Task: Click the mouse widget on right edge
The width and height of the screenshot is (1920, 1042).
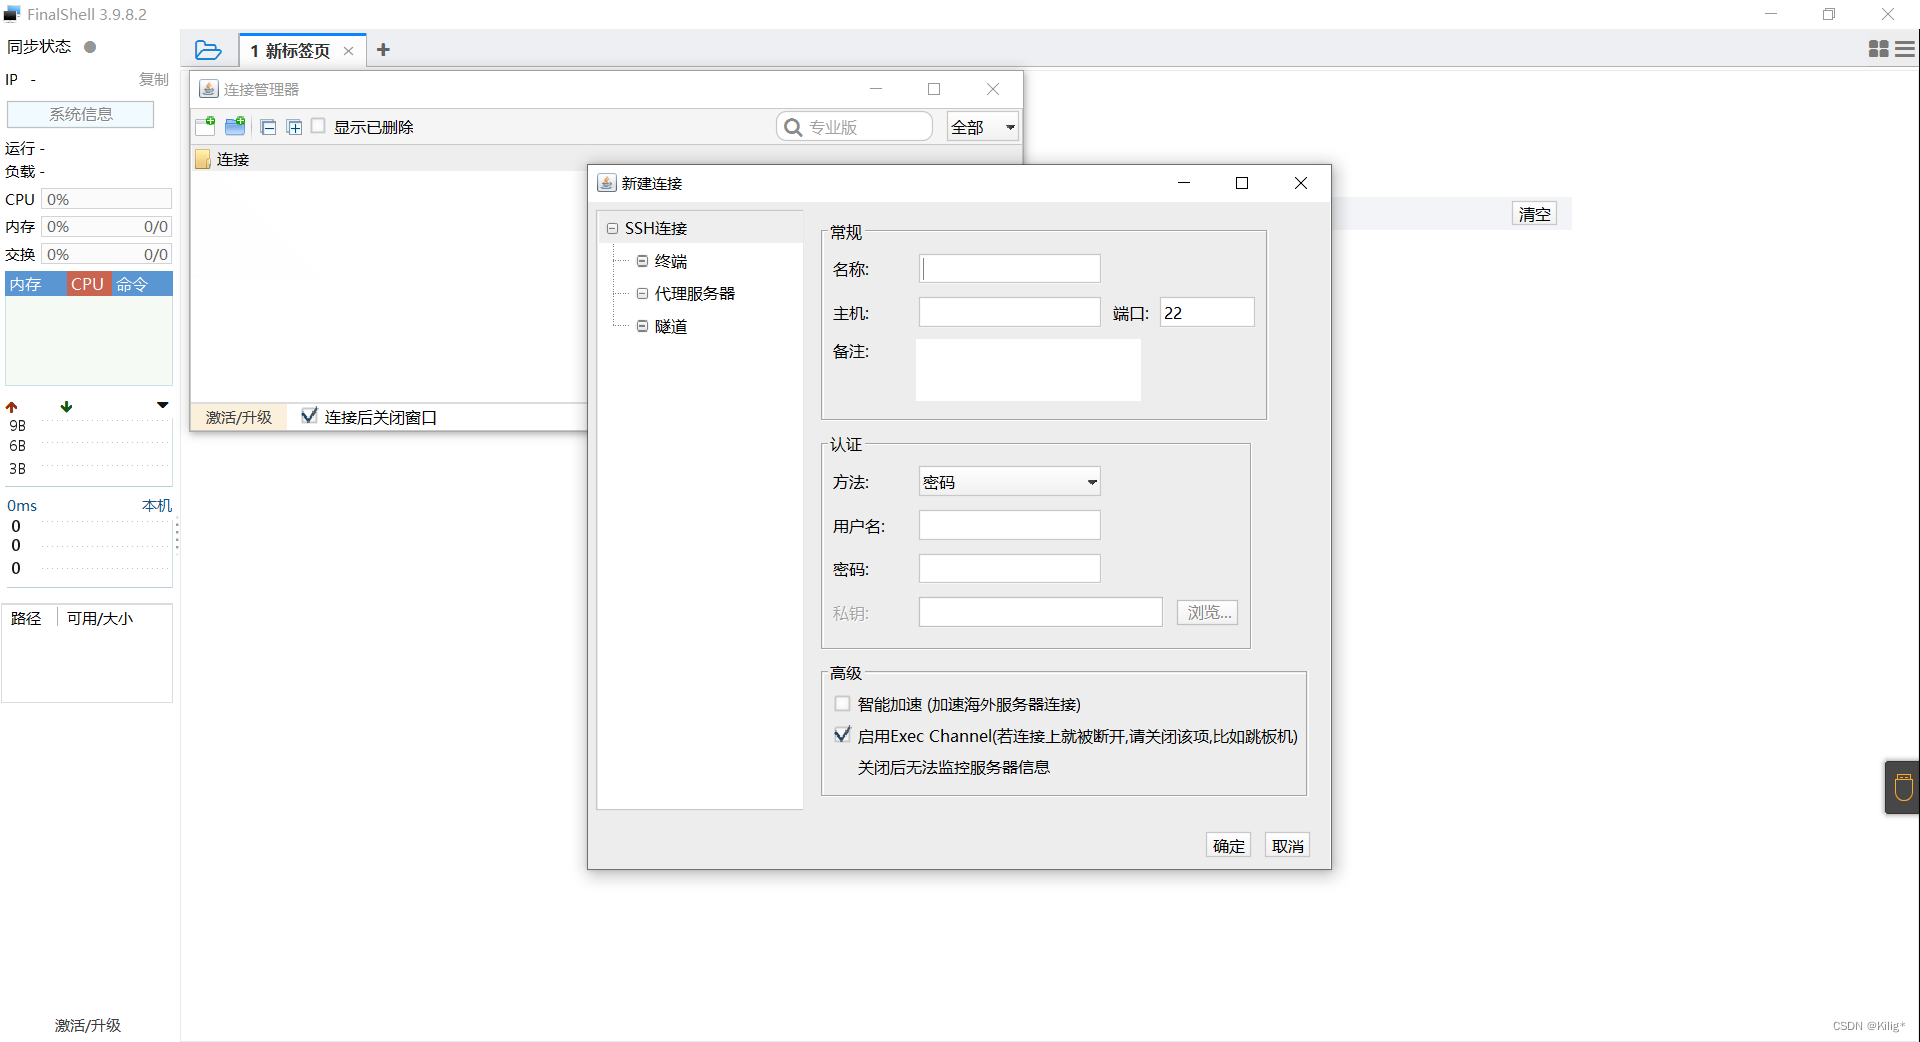Action: click(1902, 787)
